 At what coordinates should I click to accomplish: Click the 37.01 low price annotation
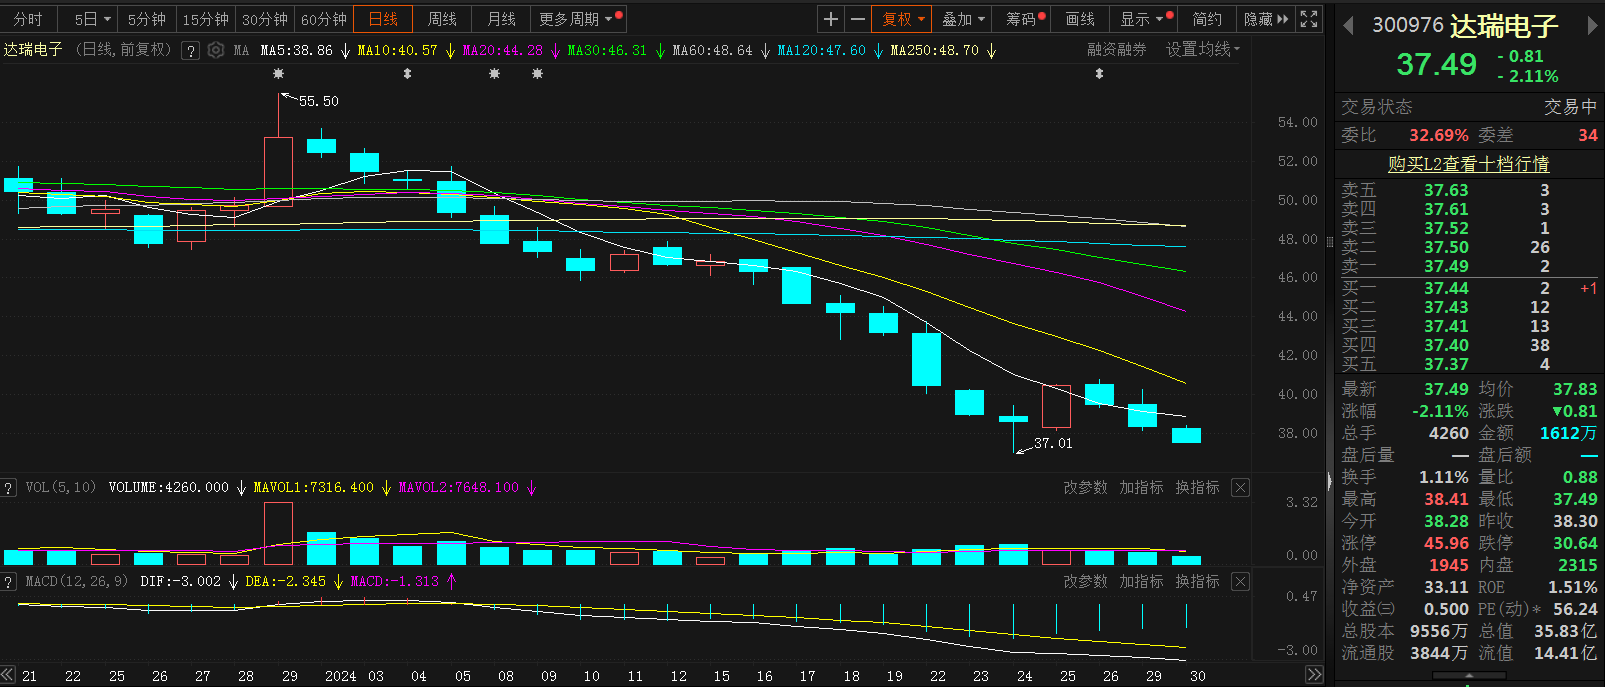1053,443
